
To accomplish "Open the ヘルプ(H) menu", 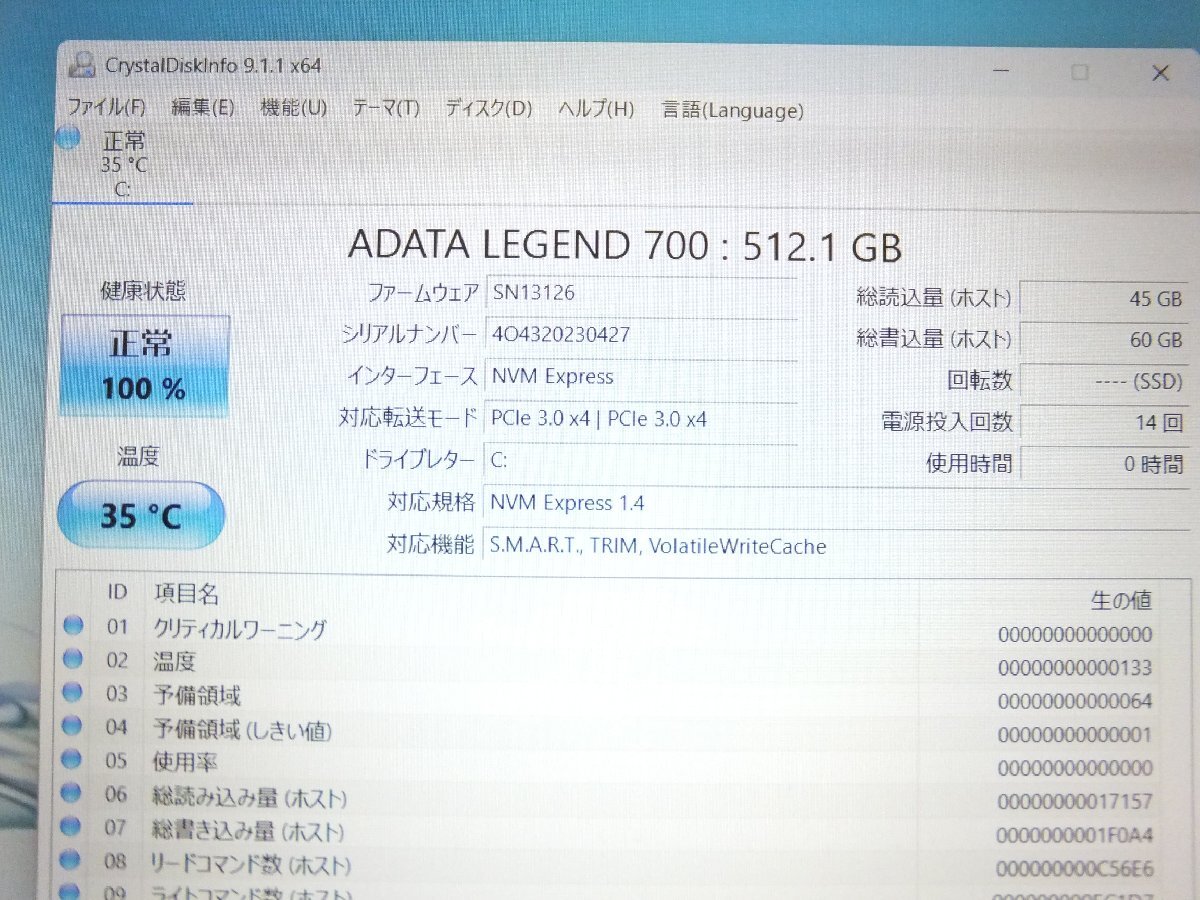I will coord(596,110).
